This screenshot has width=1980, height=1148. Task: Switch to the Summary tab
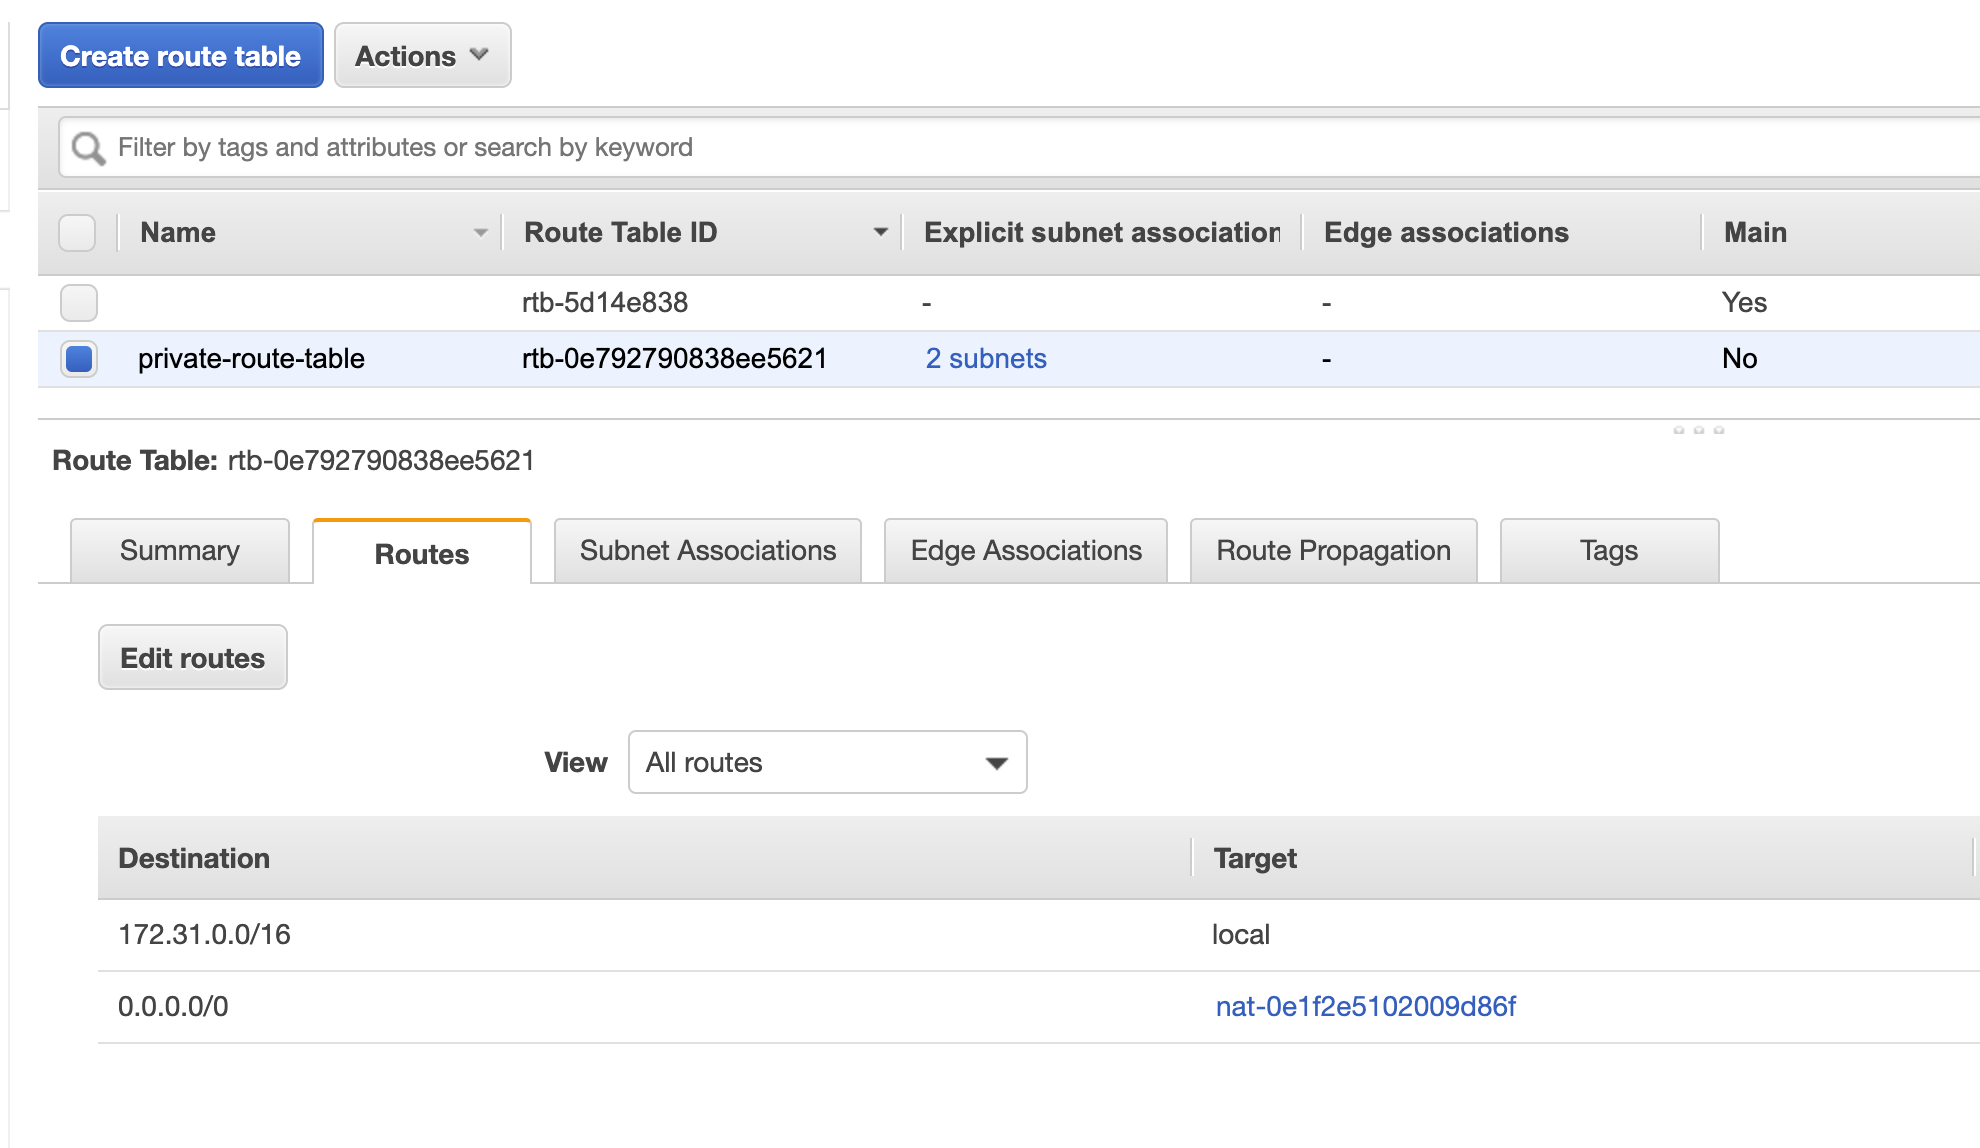pyautogui.click(x=180, y=551)
